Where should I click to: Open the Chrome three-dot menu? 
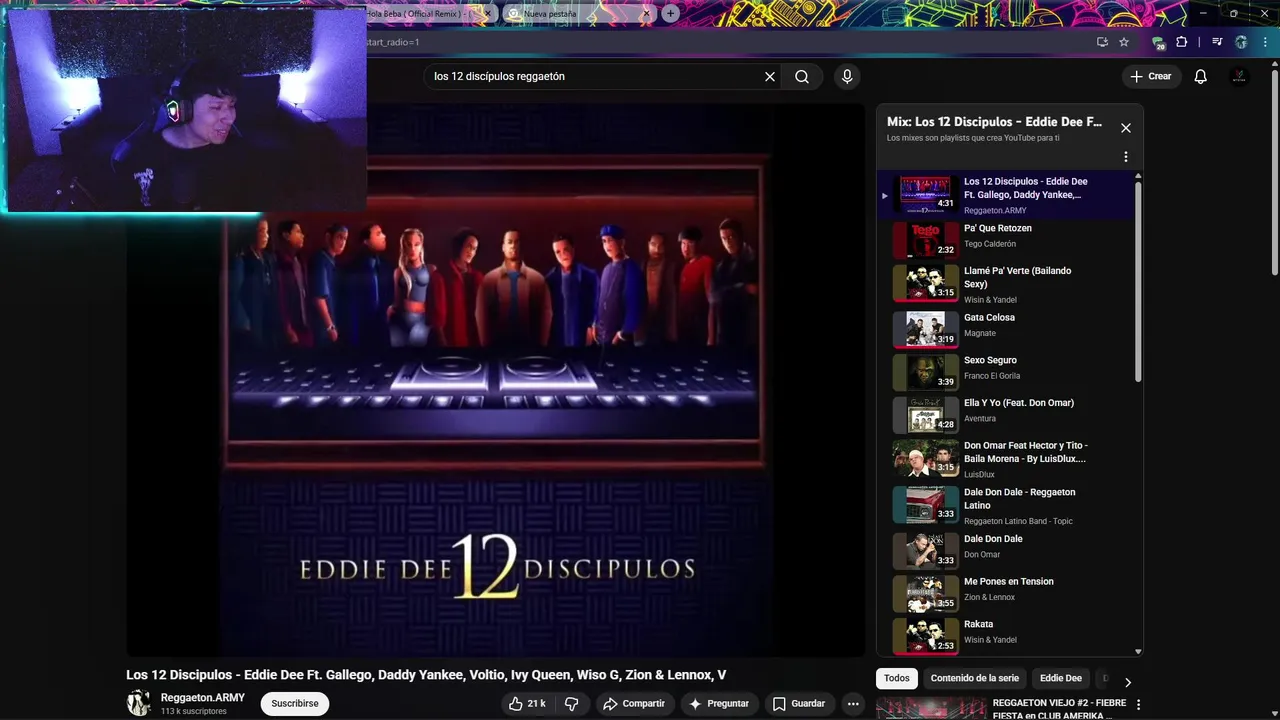(x=1265, y=42)
